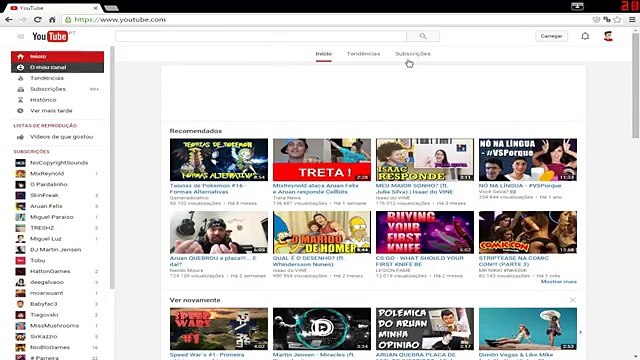Click the Isaac Responde video thumbnail

[425, 160]
